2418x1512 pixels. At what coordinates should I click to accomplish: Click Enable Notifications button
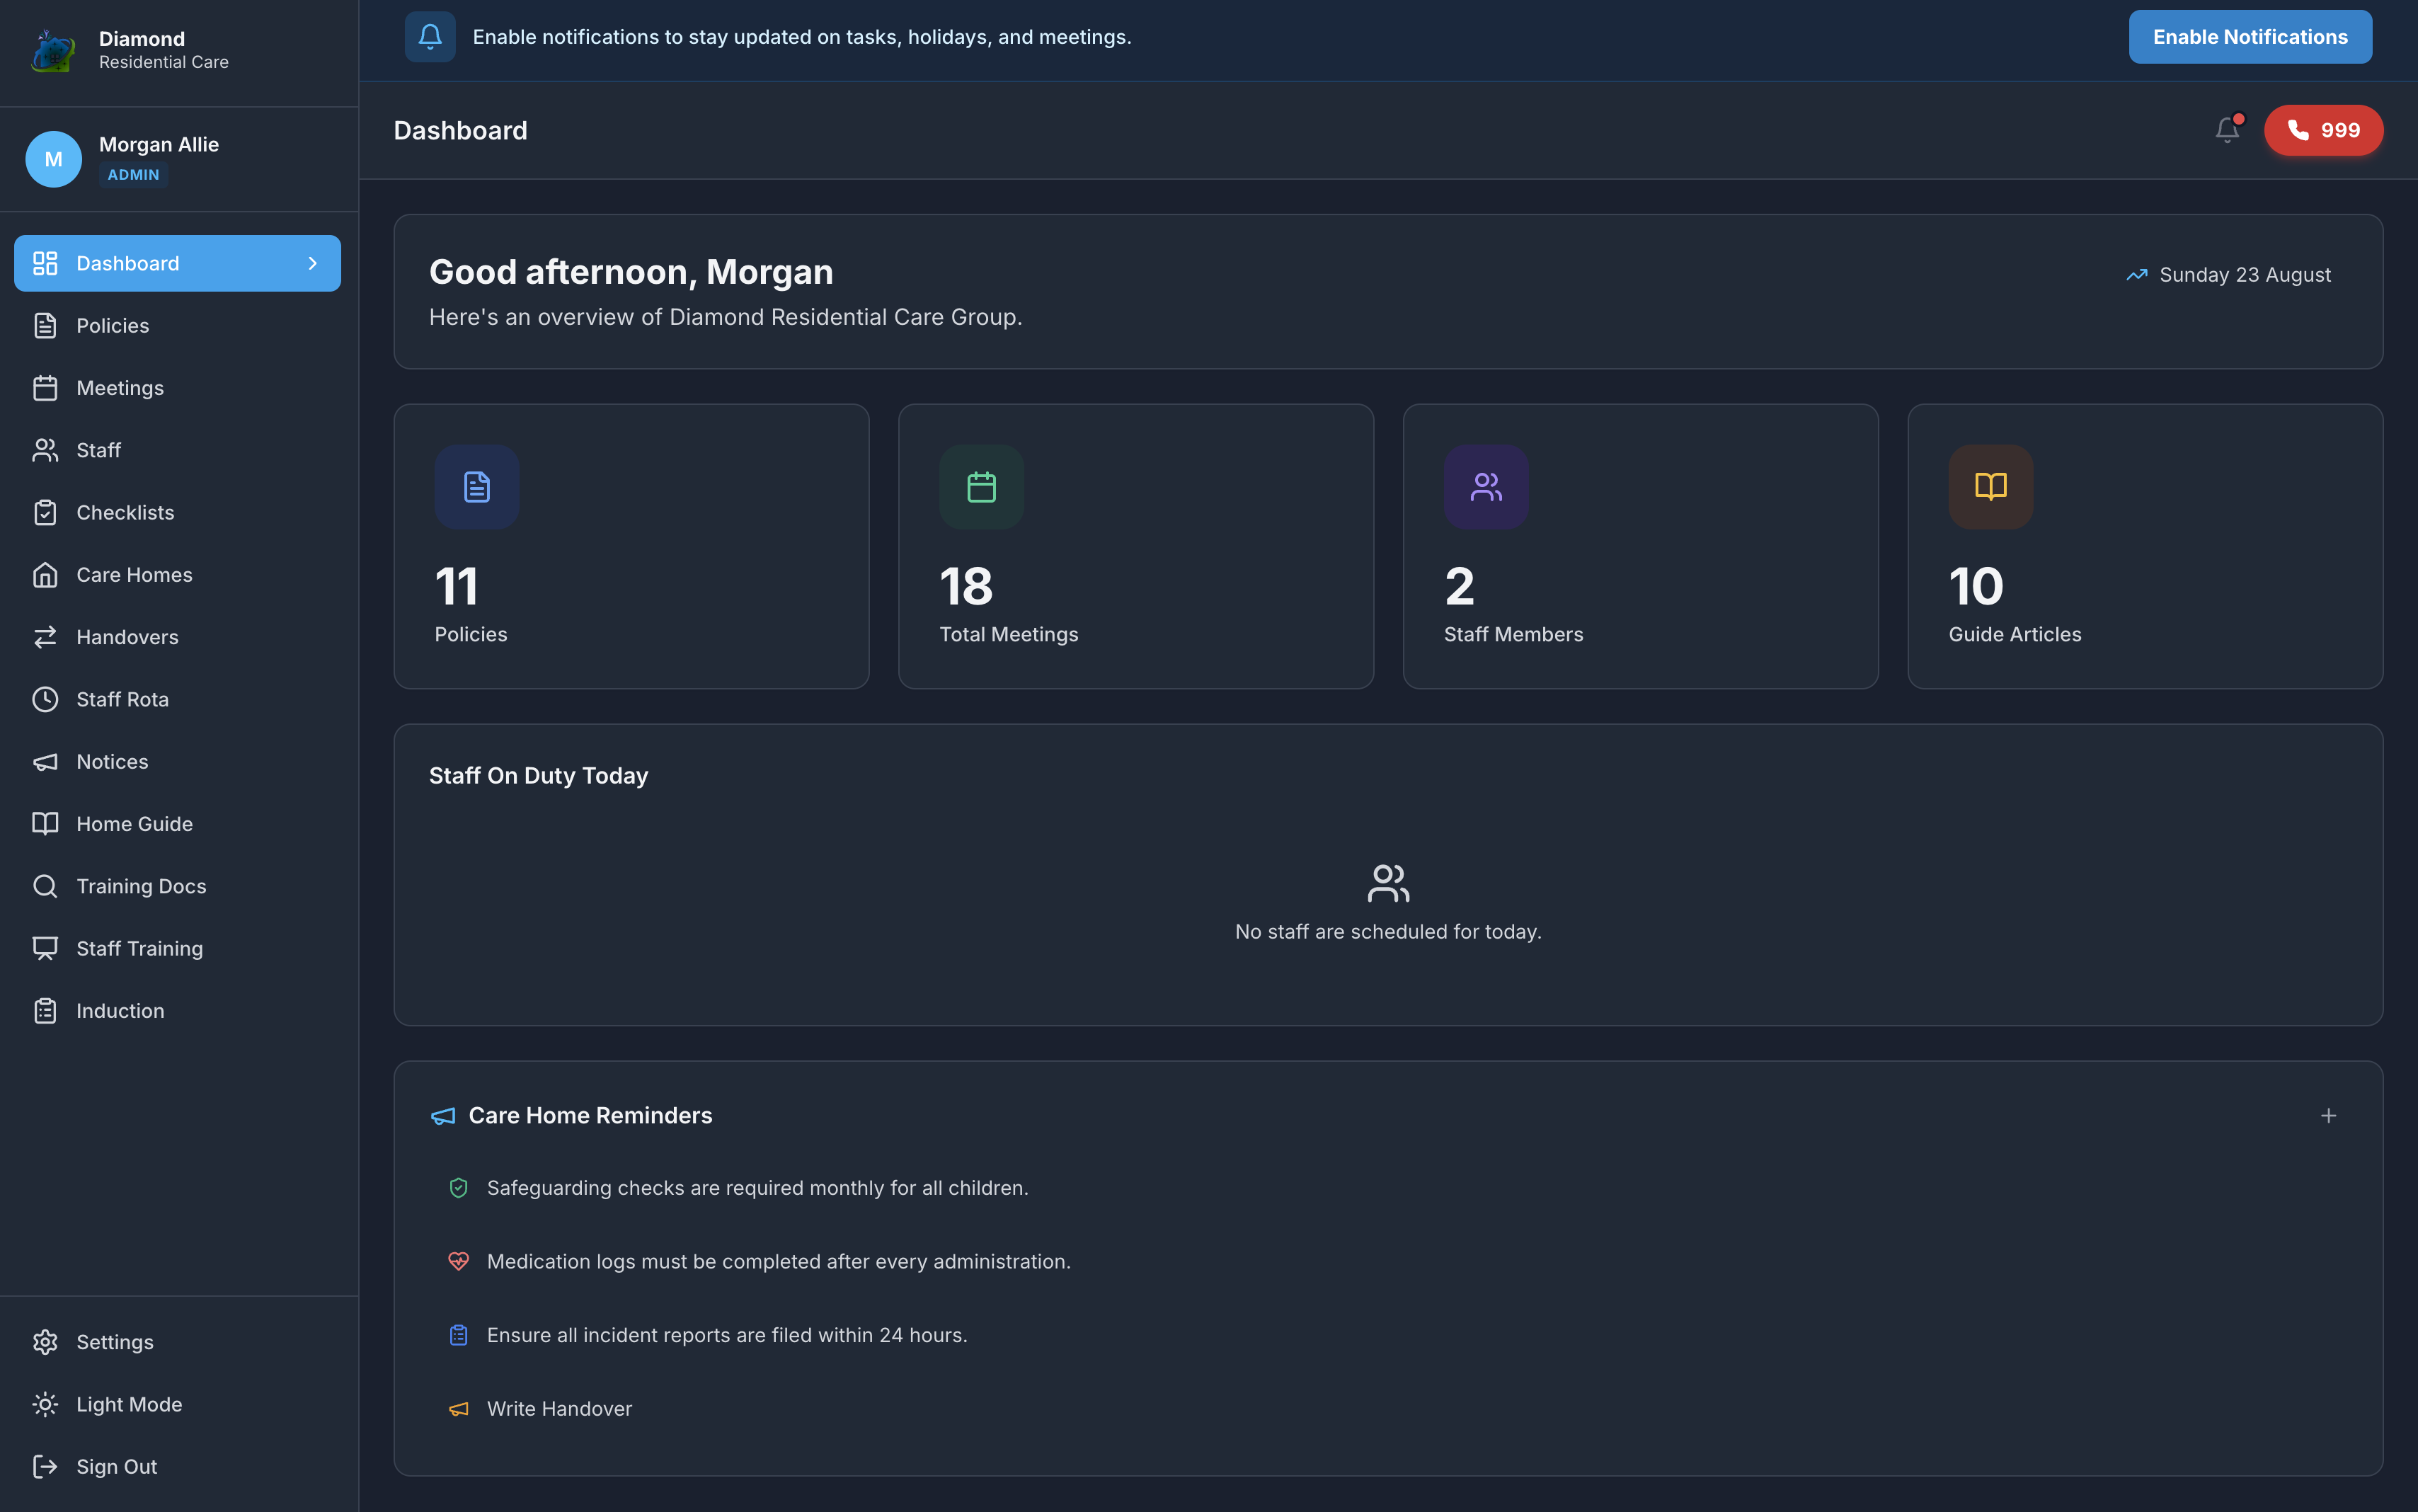tap(2250, 37)
